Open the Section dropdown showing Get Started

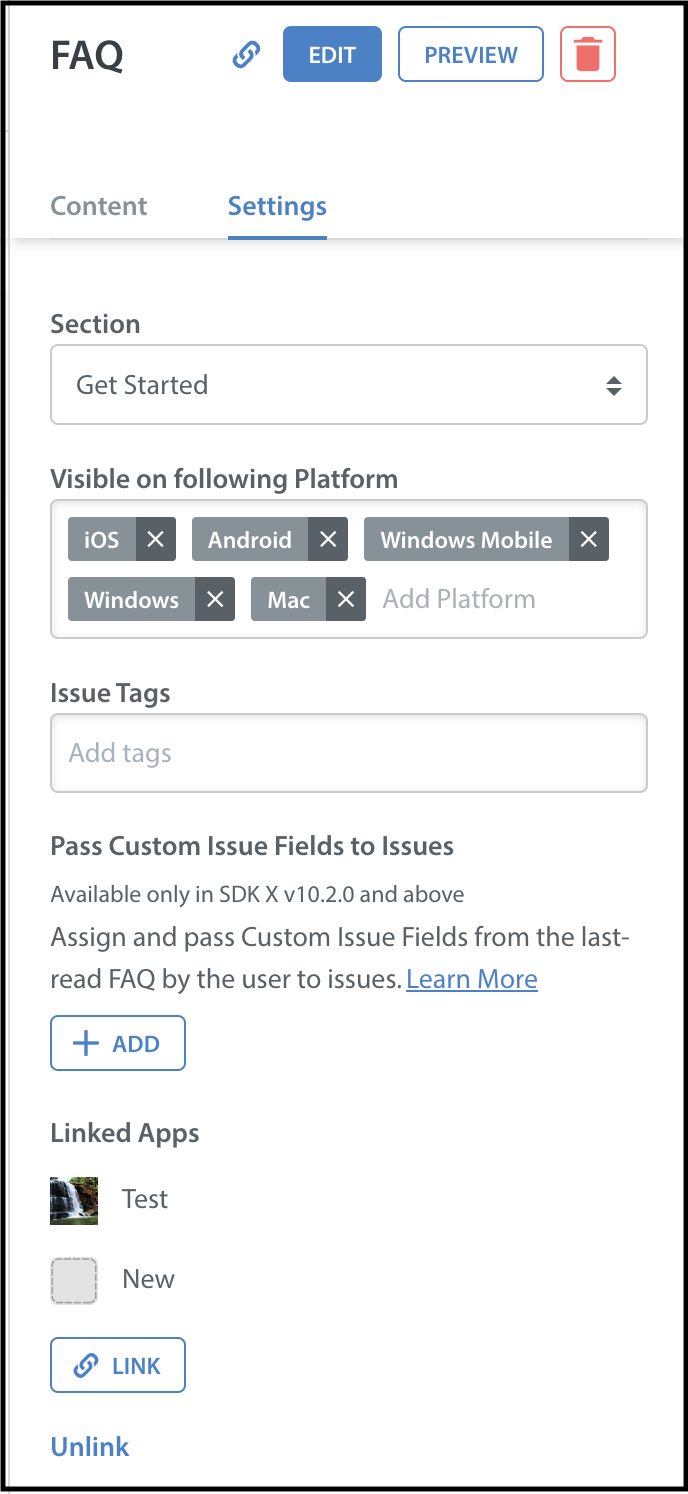349,385
